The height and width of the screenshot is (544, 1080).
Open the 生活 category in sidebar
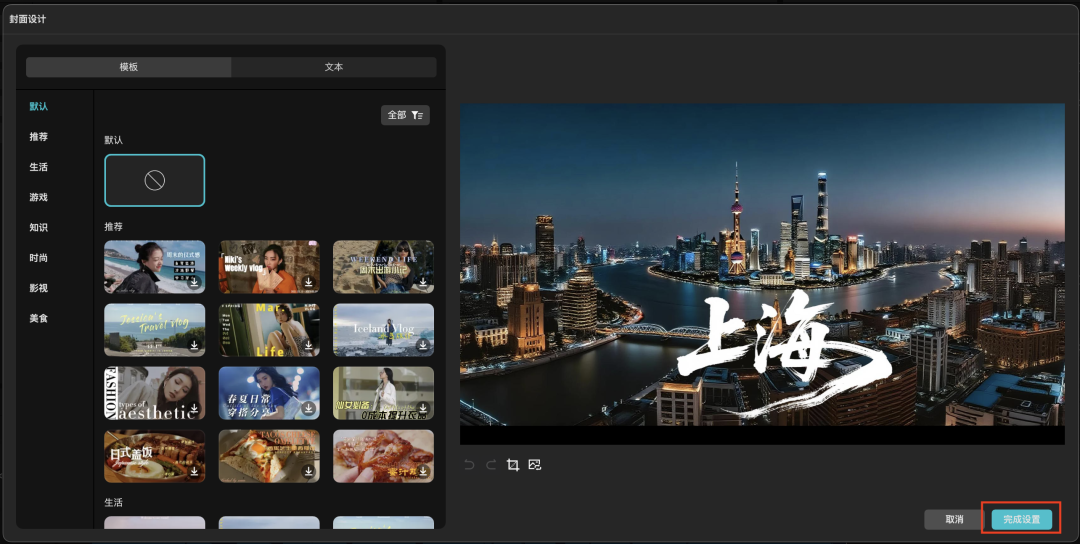point(39,167)
